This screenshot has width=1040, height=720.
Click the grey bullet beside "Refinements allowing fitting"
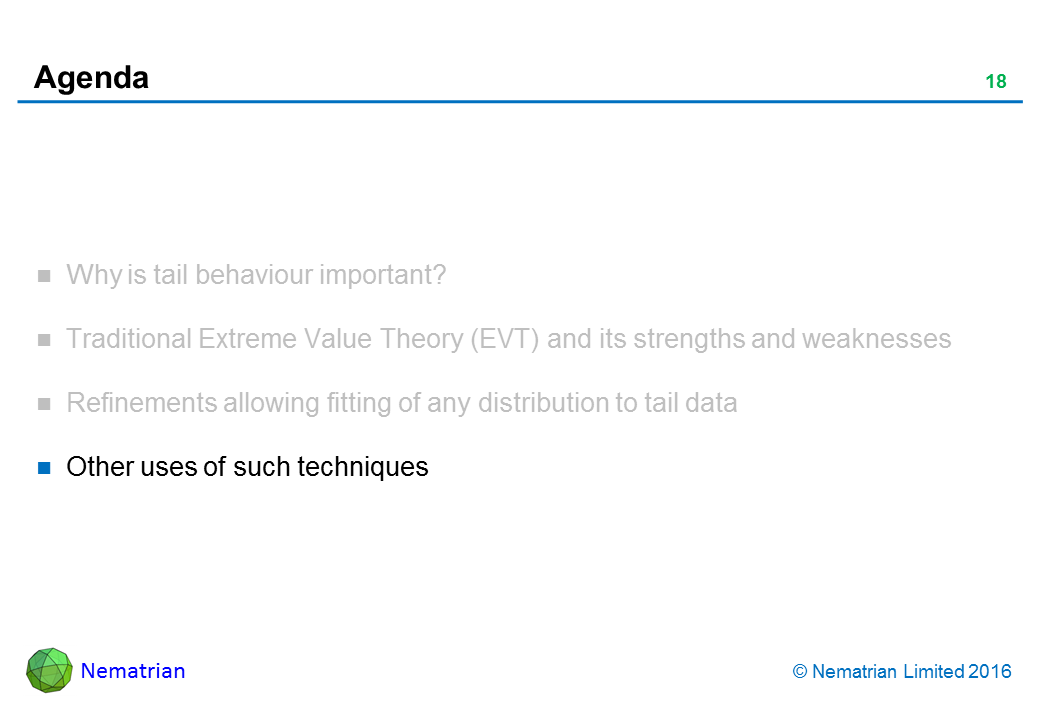pyautogui.click(x=44, y=403)
